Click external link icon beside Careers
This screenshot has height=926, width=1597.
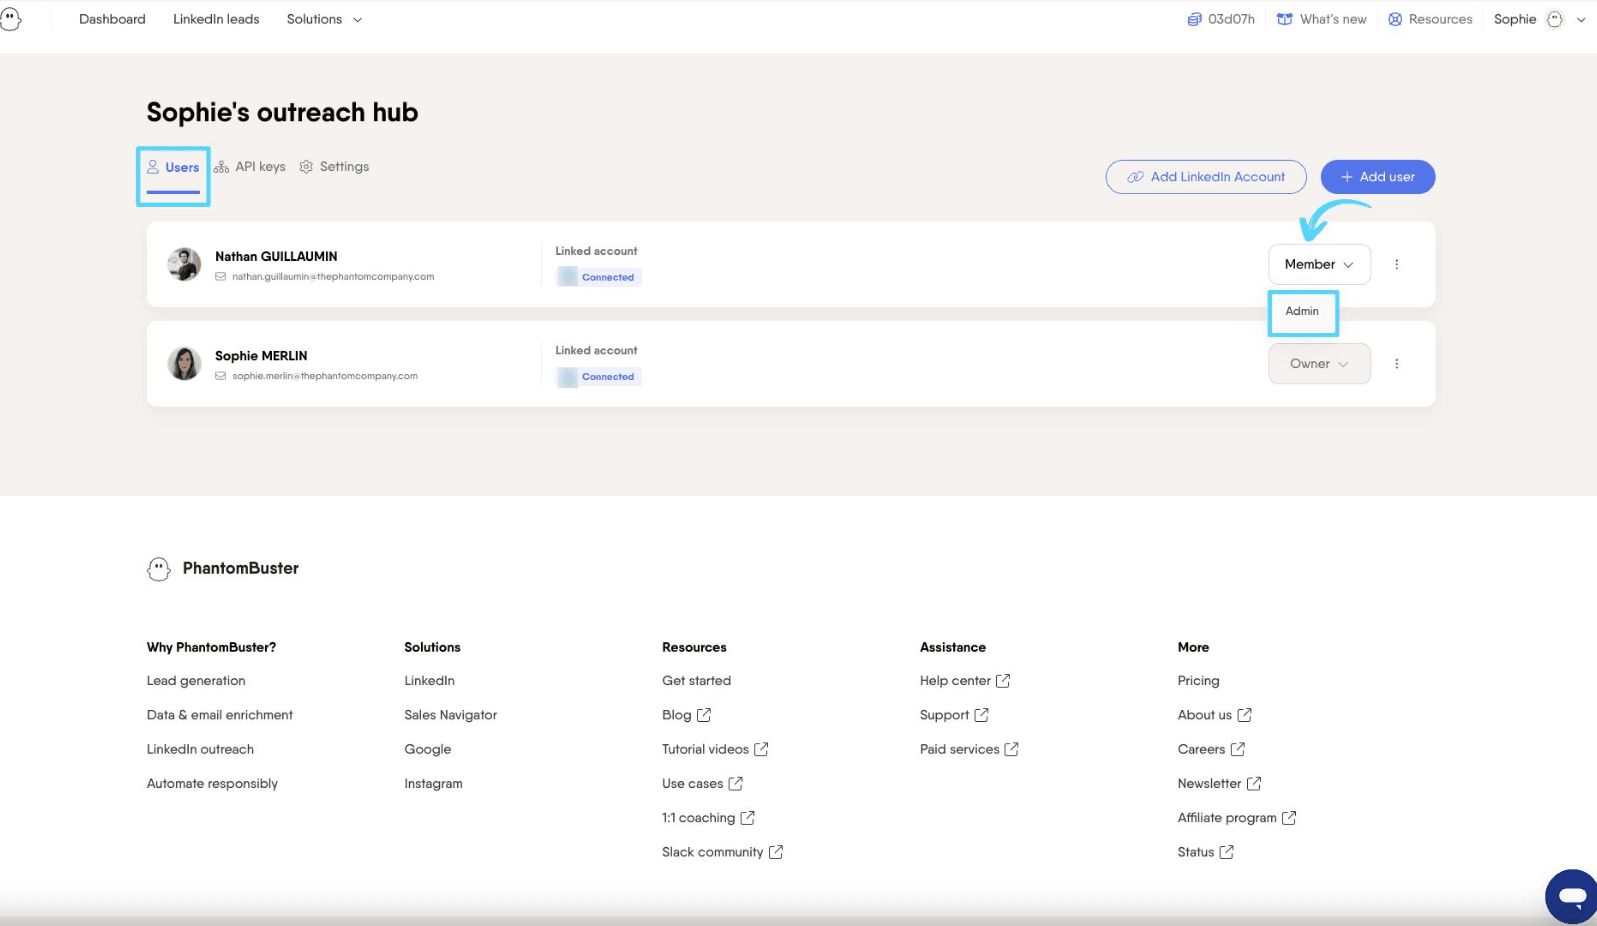pyautogui.click(x=1238, y=749)
